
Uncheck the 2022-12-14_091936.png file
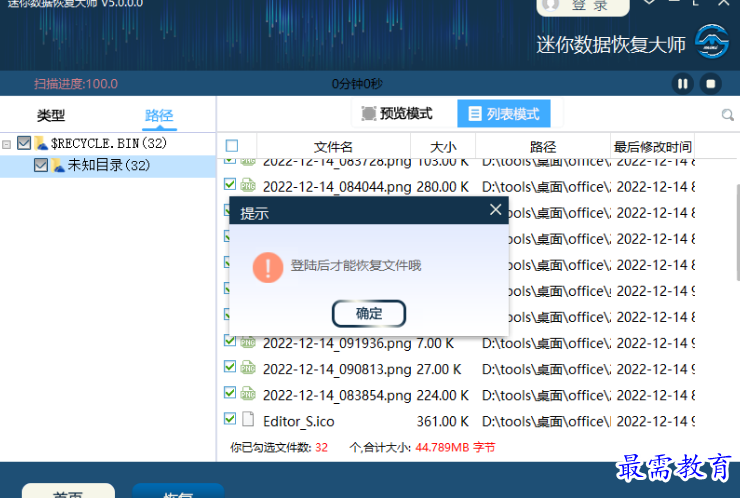coord(230,340)
